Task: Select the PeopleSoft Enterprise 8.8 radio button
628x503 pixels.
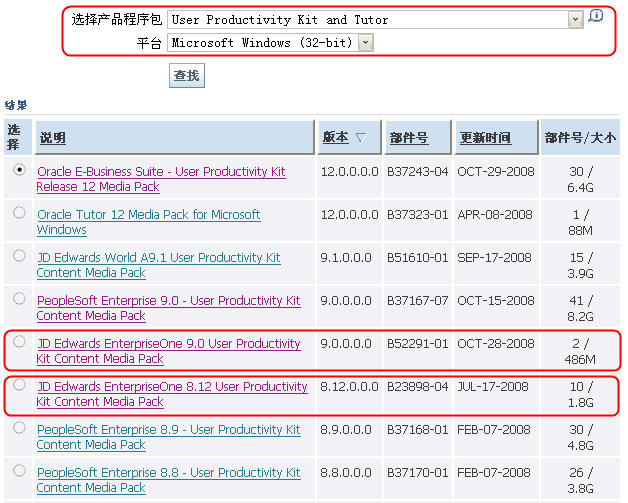Action: 19,471
